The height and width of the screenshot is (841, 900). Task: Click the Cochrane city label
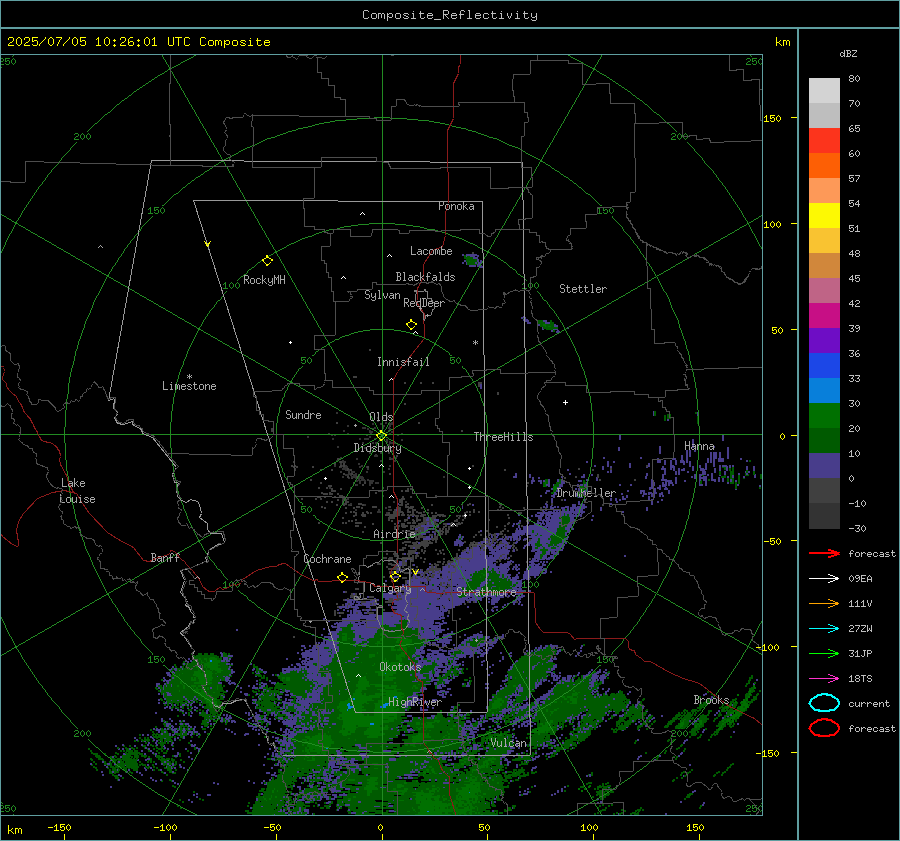tap(327, 559)
